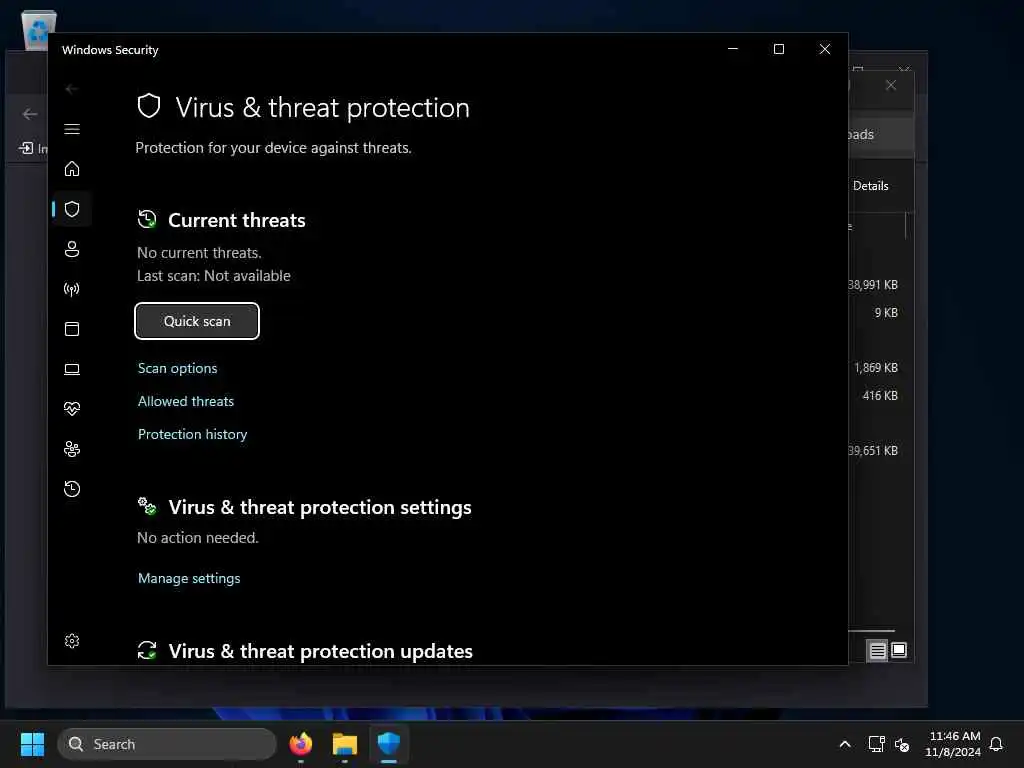Open Firewall & network protection sidebar icon
The width and height of the screenshot is (1024, 768).
pos(72,289)
